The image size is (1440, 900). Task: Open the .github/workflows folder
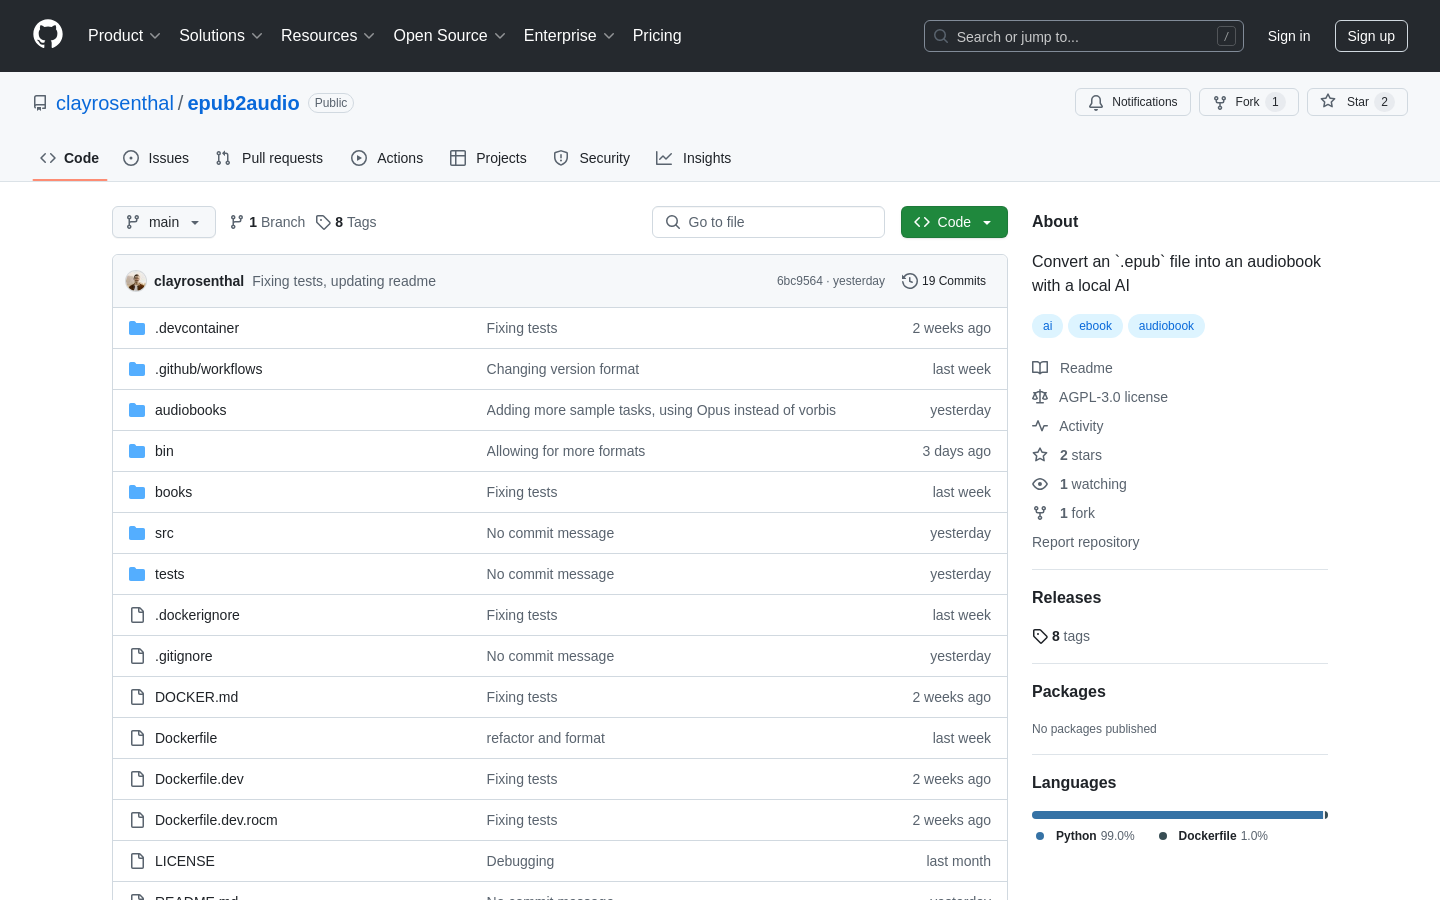point(208,369)
